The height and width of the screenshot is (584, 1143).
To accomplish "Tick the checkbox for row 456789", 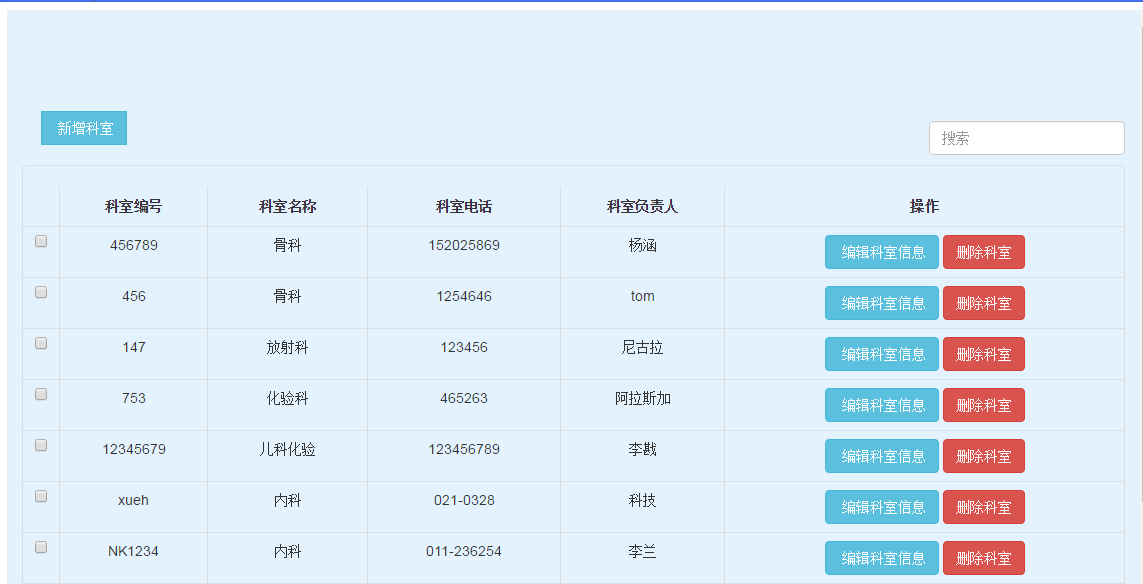I will tap(41, 241).
